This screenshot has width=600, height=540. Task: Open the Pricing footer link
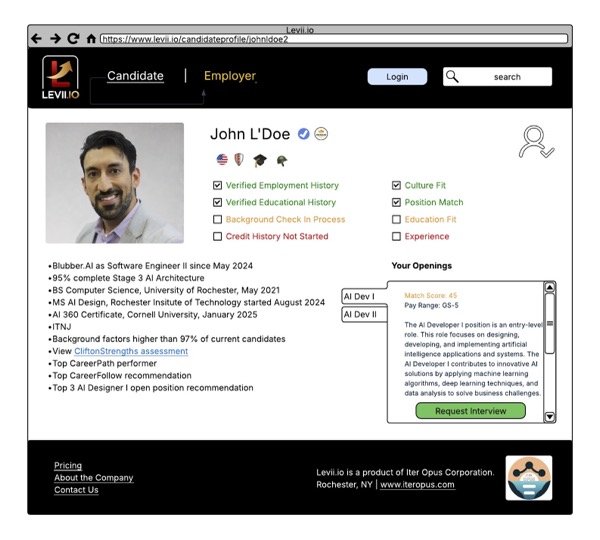tap(68, 465)
